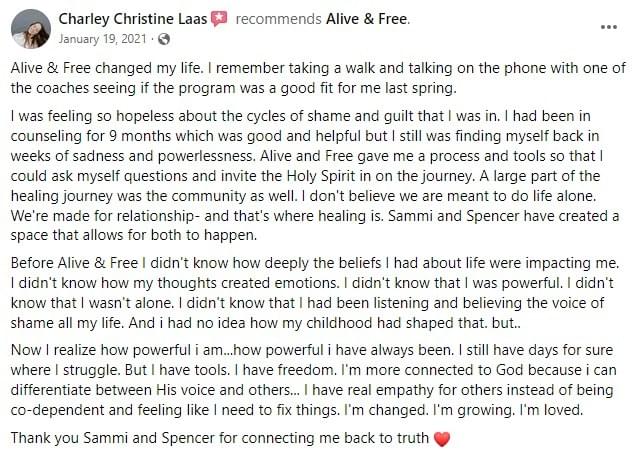Viewport: 640px width, 459px height.
Task: Open Charley Christine Laas's profile picture
Action: pyautogui.click(x=31, y=29)
